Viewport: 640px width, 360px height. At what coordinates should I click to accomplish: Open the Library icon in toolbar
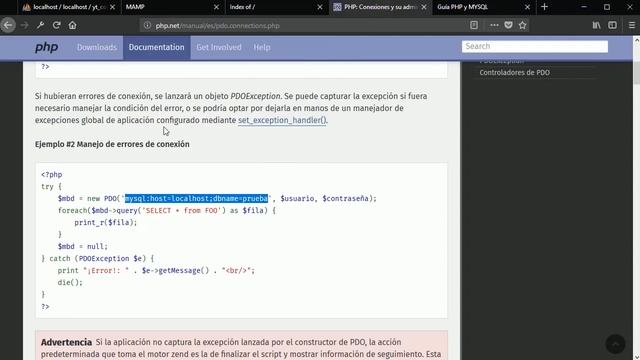596,25
